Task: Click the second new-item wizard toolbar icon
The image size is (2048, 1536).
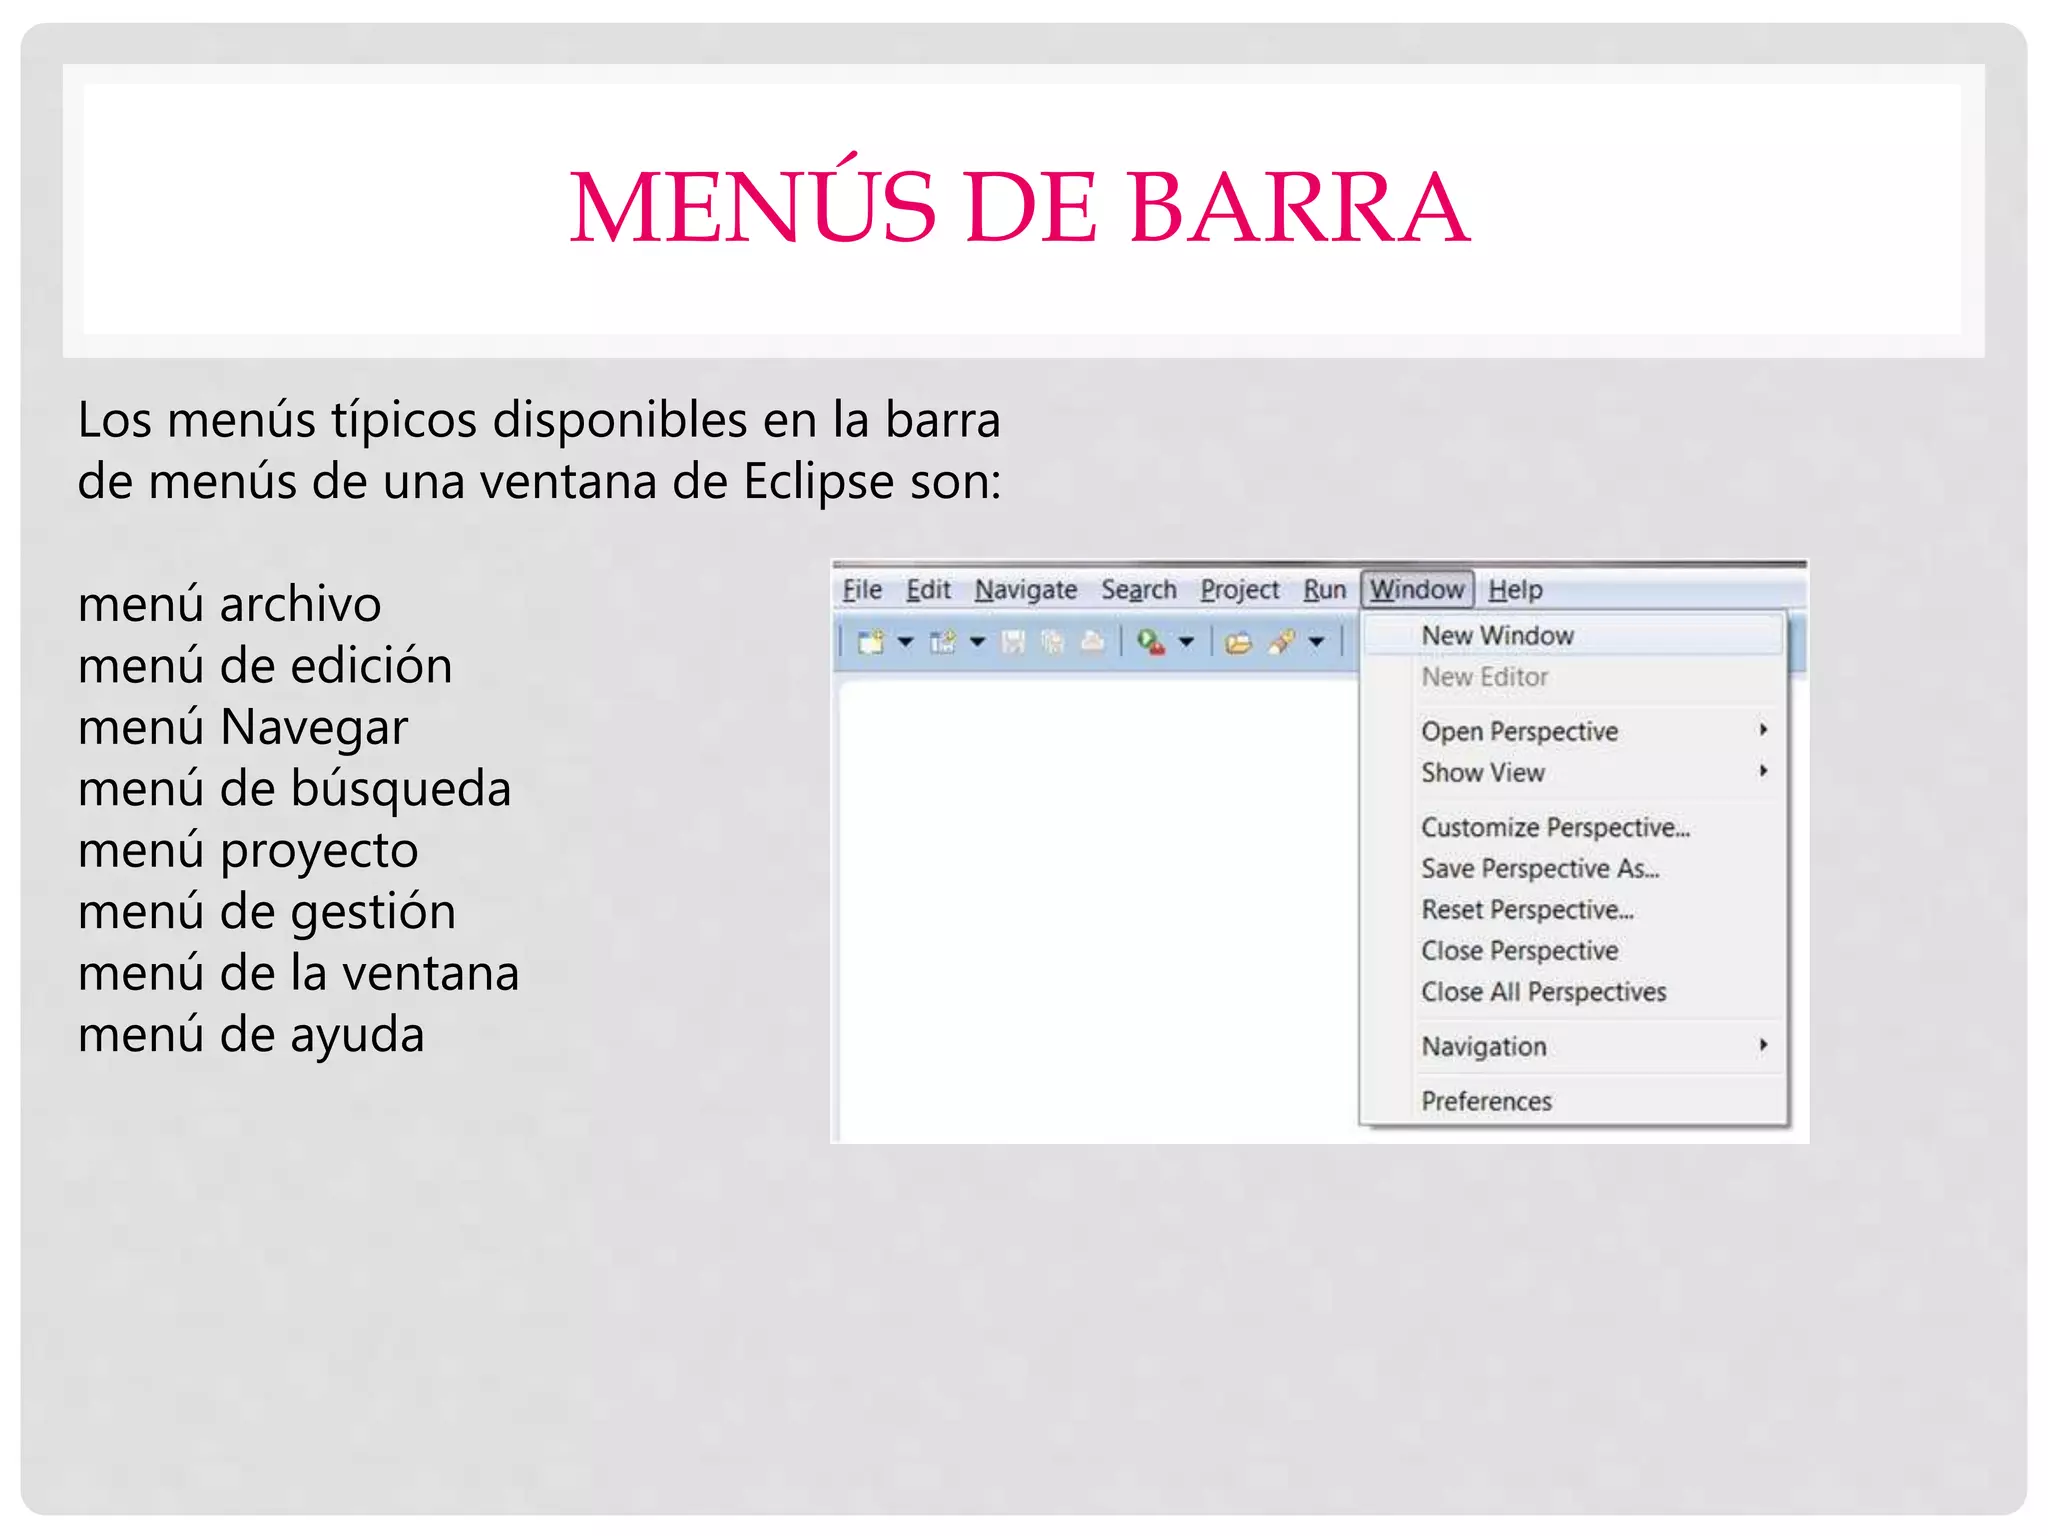Action: coord(943,642)
